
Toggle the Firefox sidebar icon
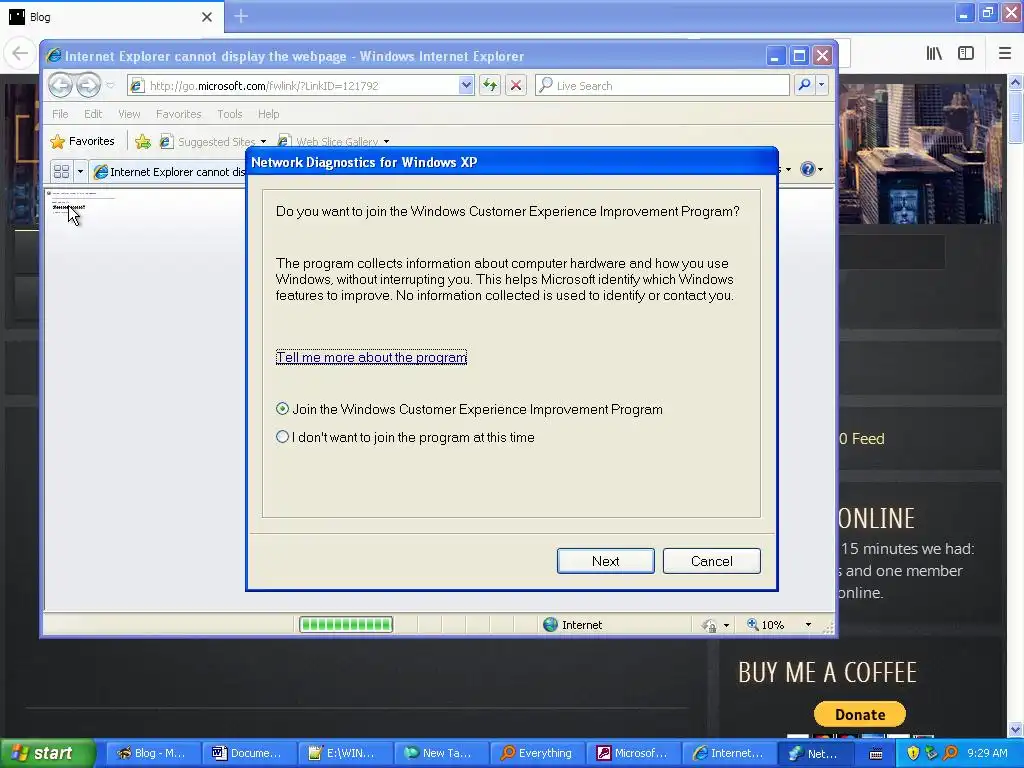[x=965, y=53]
